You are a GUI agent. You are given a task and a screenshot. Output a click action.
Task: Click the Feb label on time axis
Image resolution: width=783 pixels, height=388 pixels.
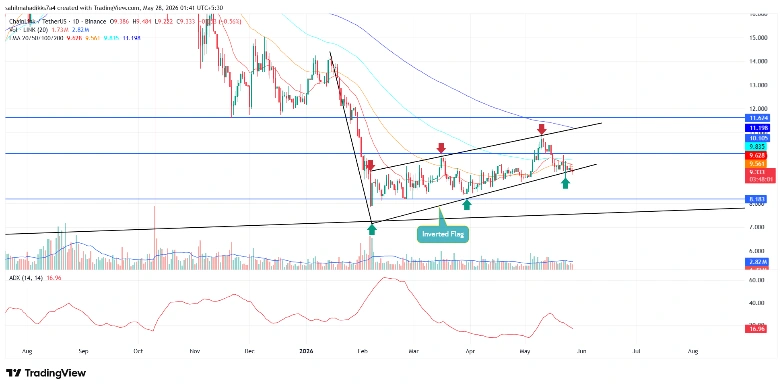point(364,352)
